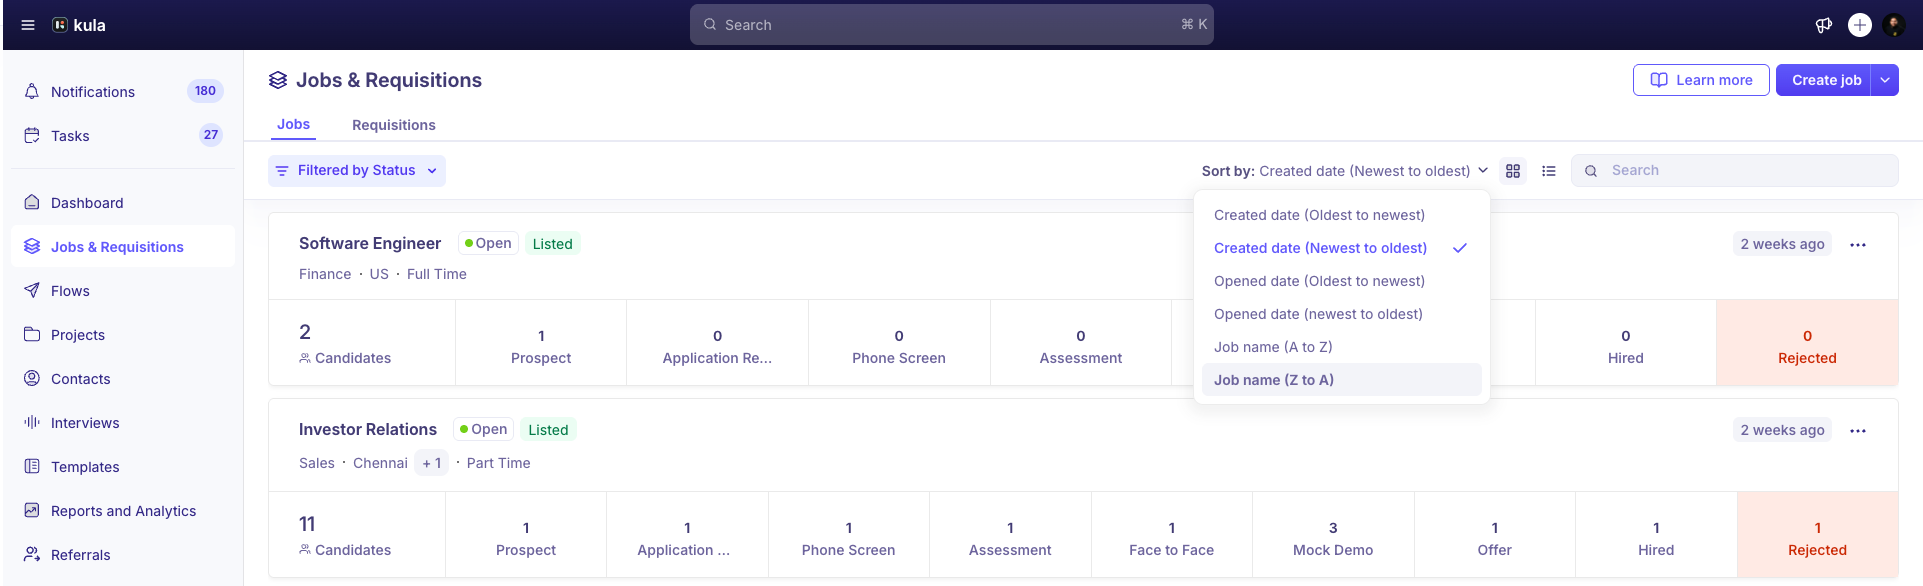This screenshot has height=586, width=1923.
Task: Click the Learn more button
Action: (1701, 80)
